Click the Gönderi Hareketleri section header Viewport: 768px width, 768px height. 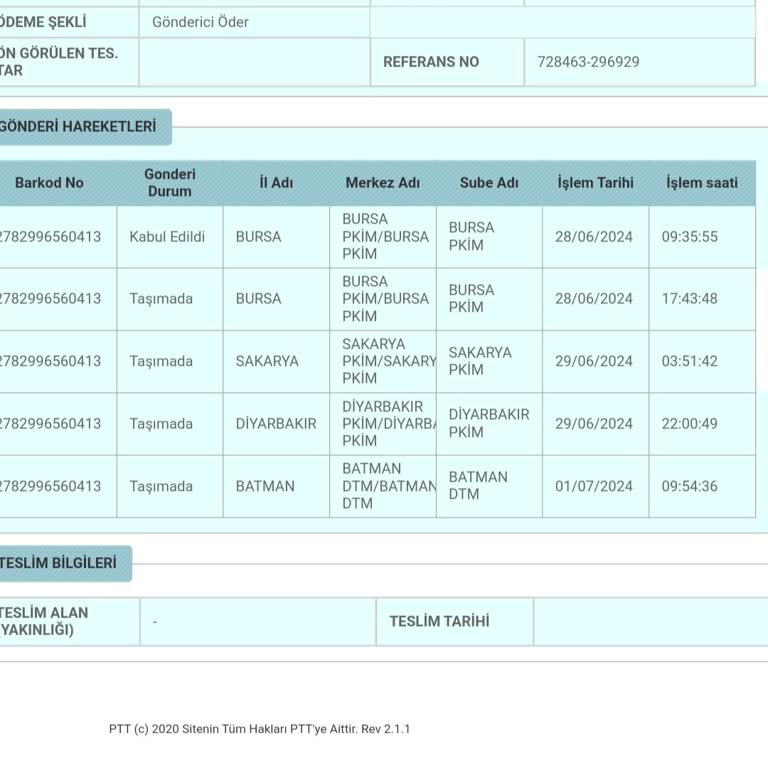(x=80, y=127)
